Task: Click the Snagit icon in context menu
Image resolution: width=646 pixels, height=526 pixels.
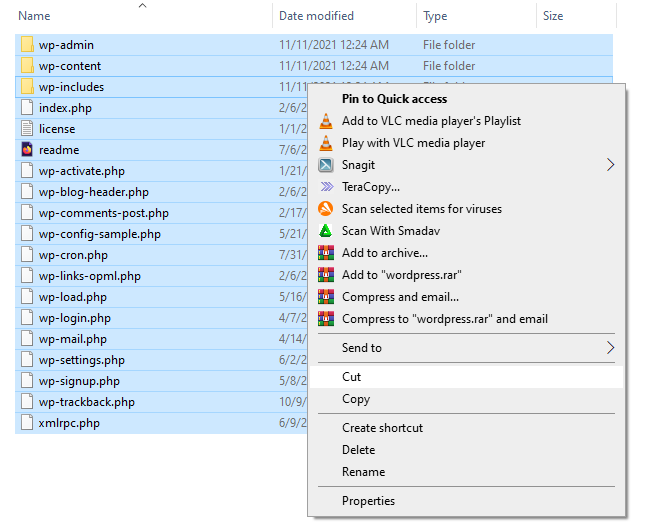Action: click(325, 165)
